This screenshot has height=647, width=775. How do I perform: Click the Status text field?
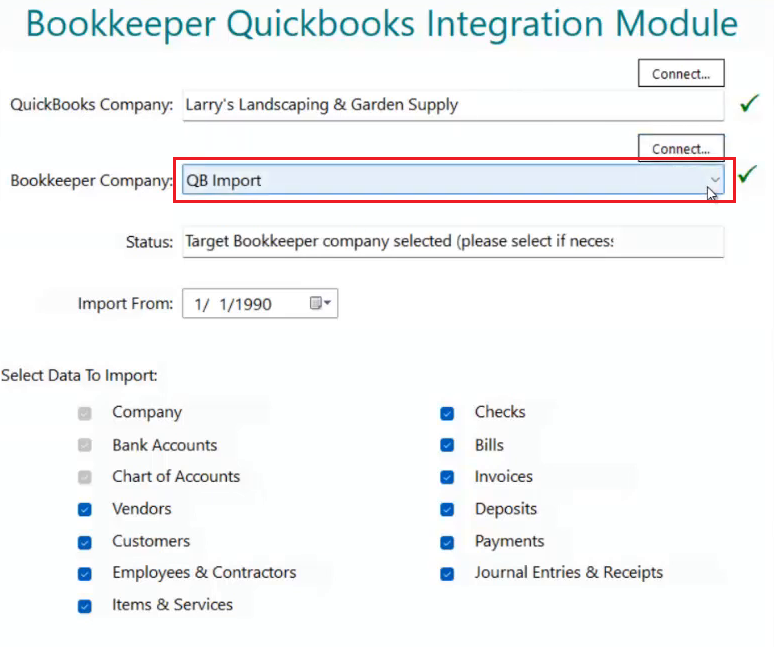pos(453,242)
